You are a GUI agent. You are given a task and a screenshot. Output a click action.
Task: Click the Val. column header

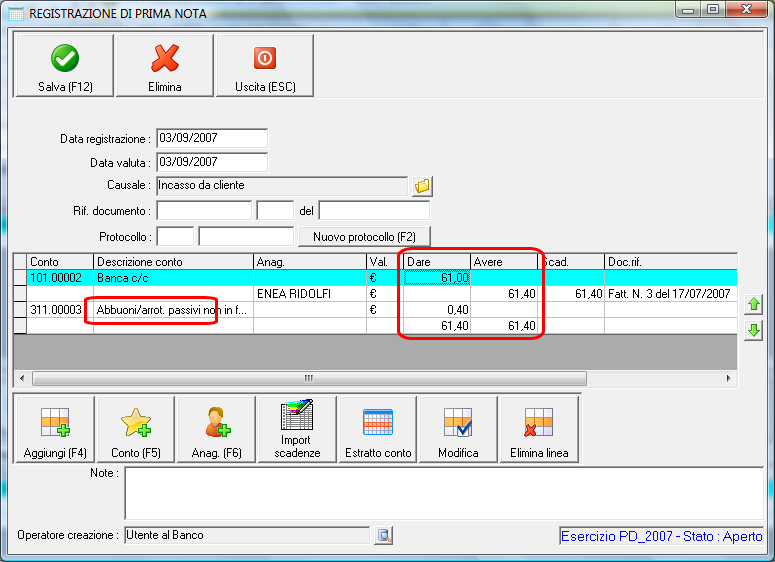(385, 261)
